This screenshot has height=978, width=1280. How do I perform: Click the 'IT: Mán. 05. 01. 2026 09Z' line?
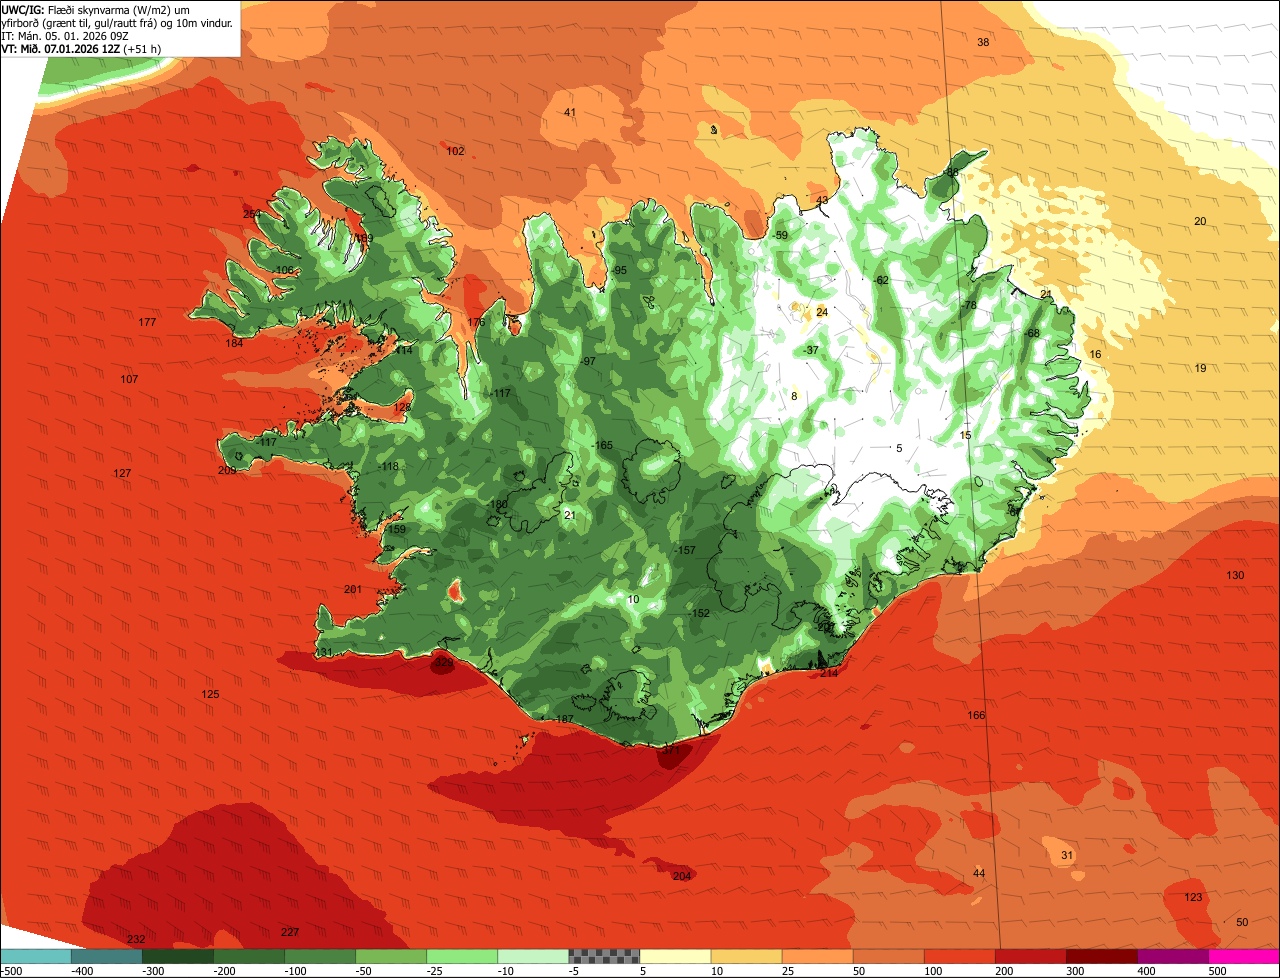tap(67, 35)
